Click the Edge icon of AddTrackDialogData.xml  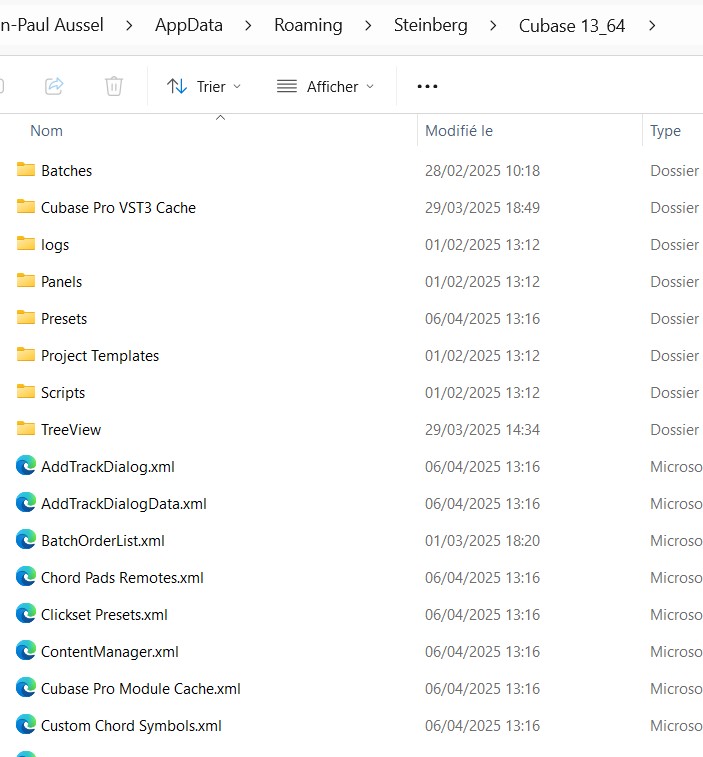(26, 503)
